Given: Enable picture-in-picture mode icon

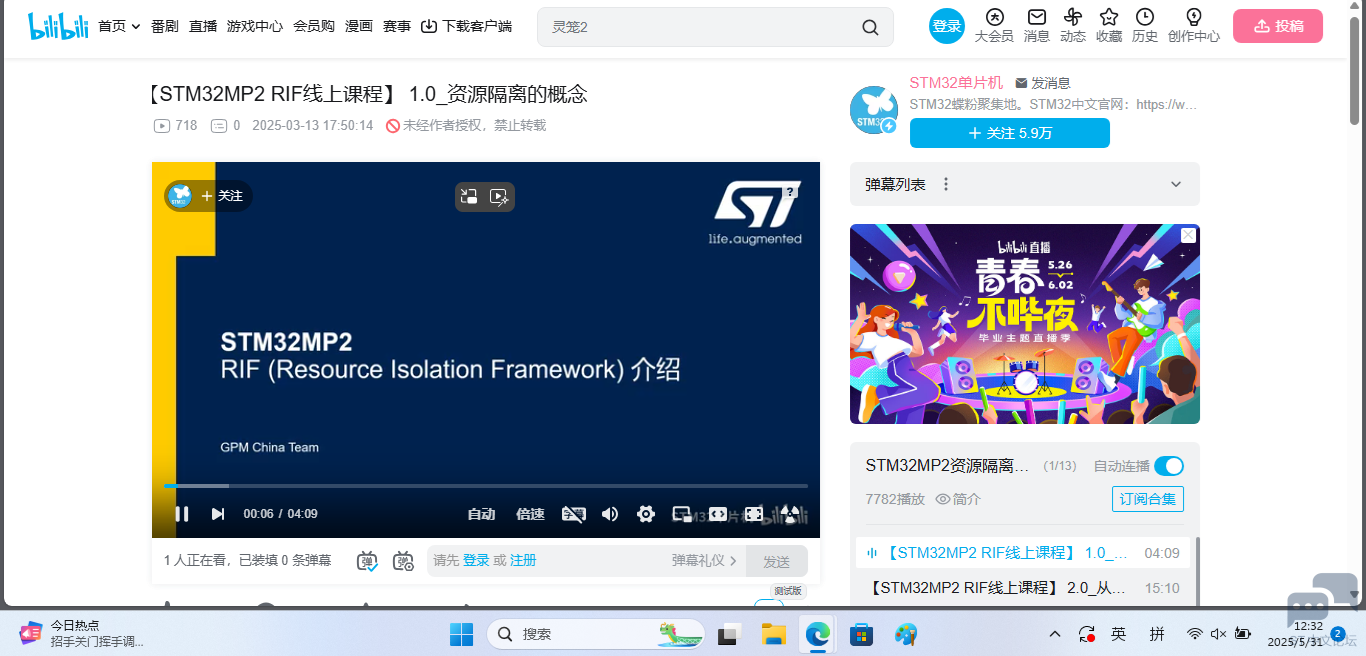Looking at the screenshot, I should click(x=682, y=514).
